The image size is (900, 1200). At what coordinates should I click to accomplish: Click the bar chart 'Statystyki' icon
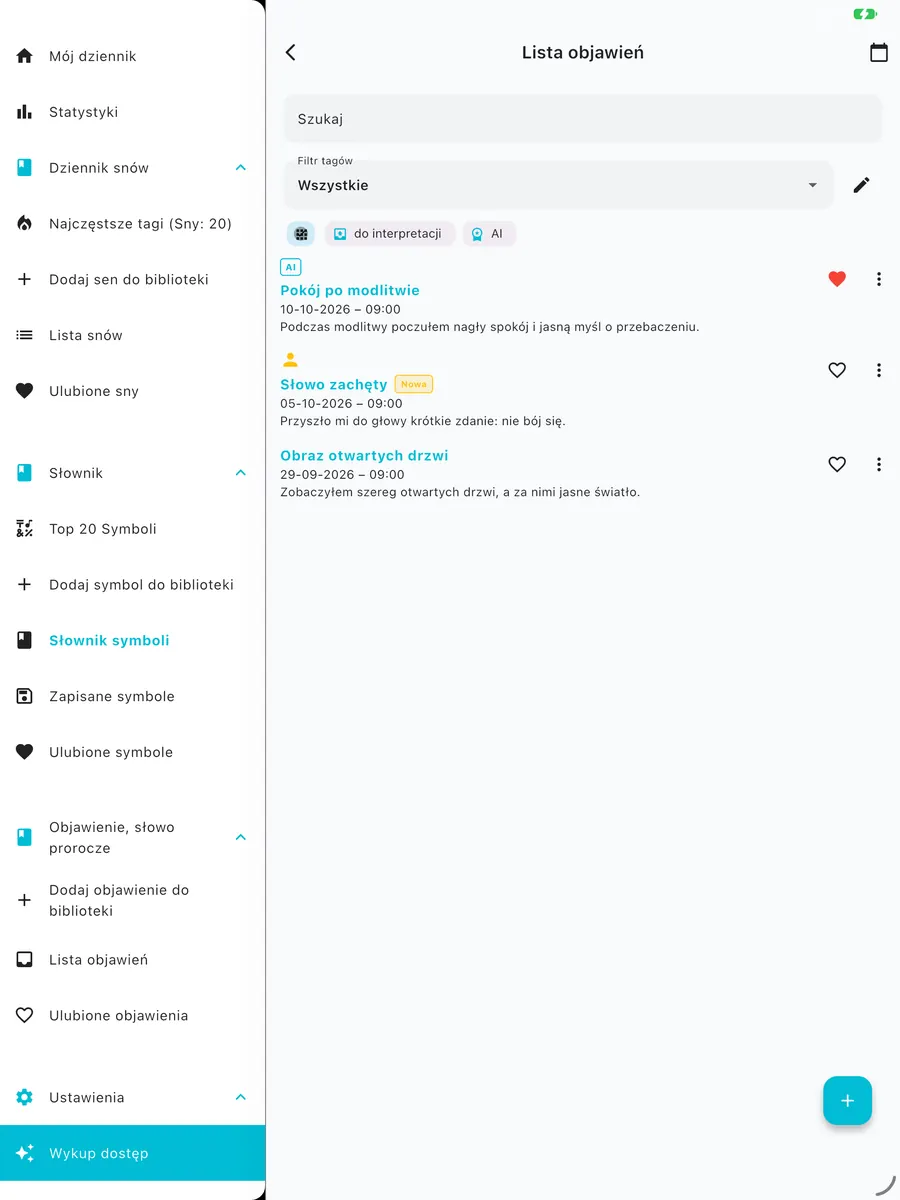(25, 112)
